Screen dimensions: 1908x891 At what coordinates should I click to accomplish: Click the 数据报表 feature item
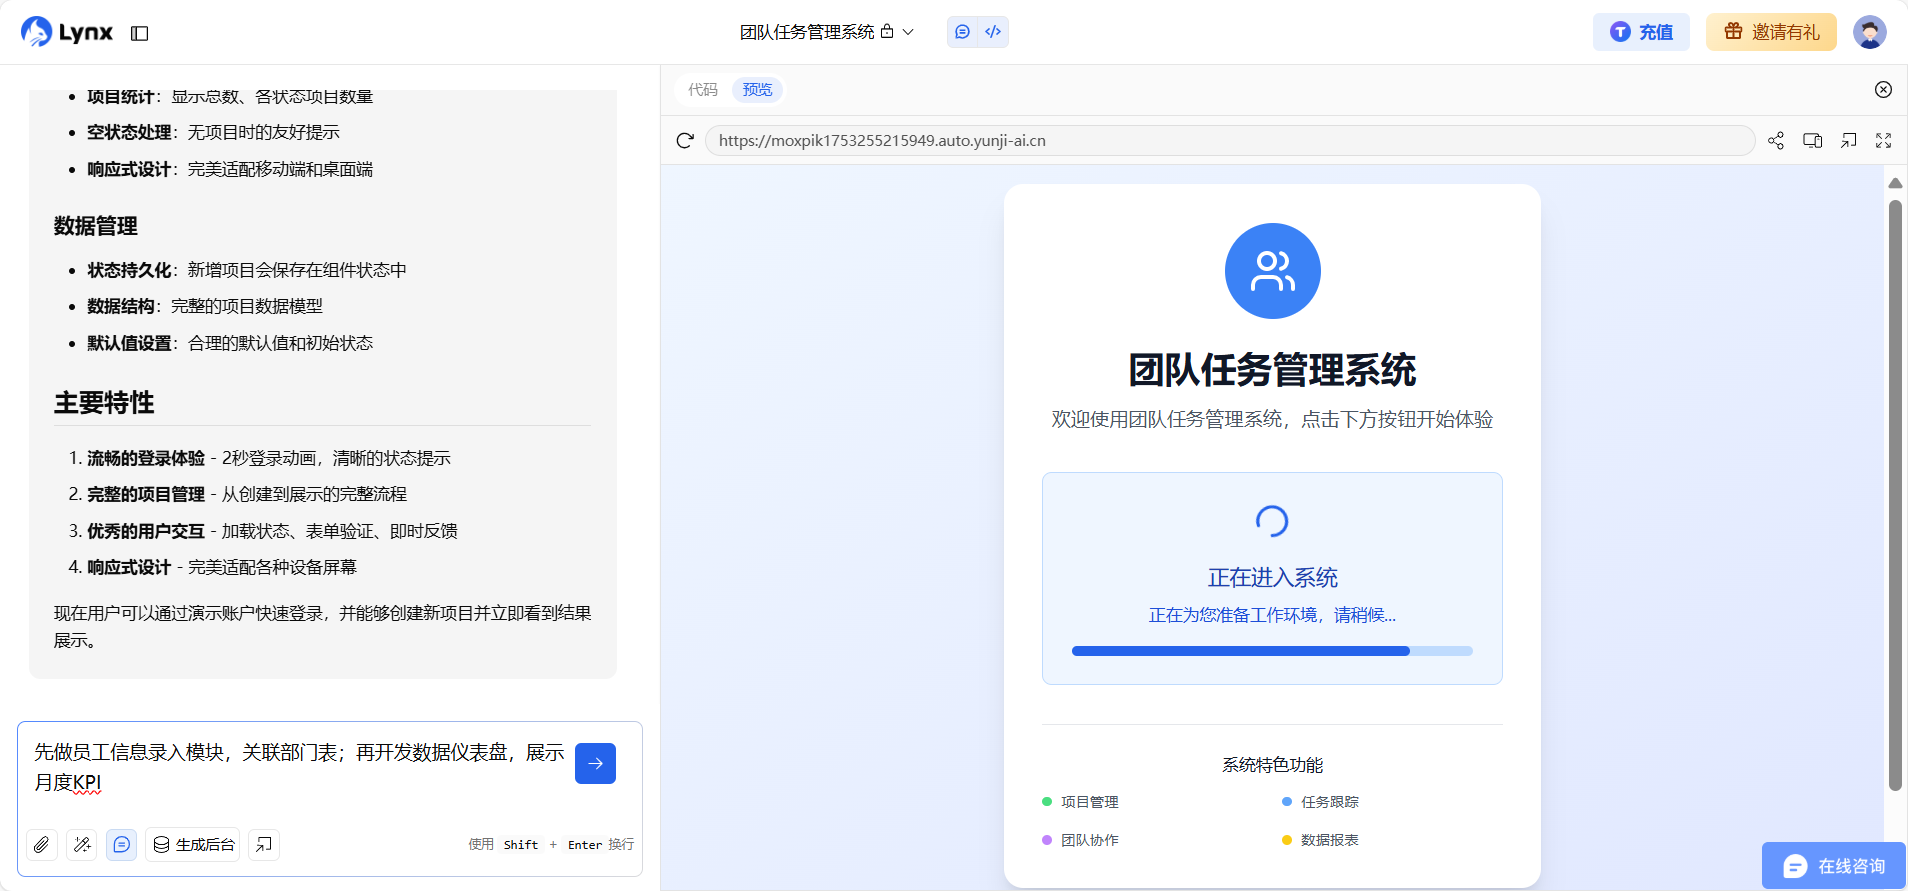[1321, 840]
